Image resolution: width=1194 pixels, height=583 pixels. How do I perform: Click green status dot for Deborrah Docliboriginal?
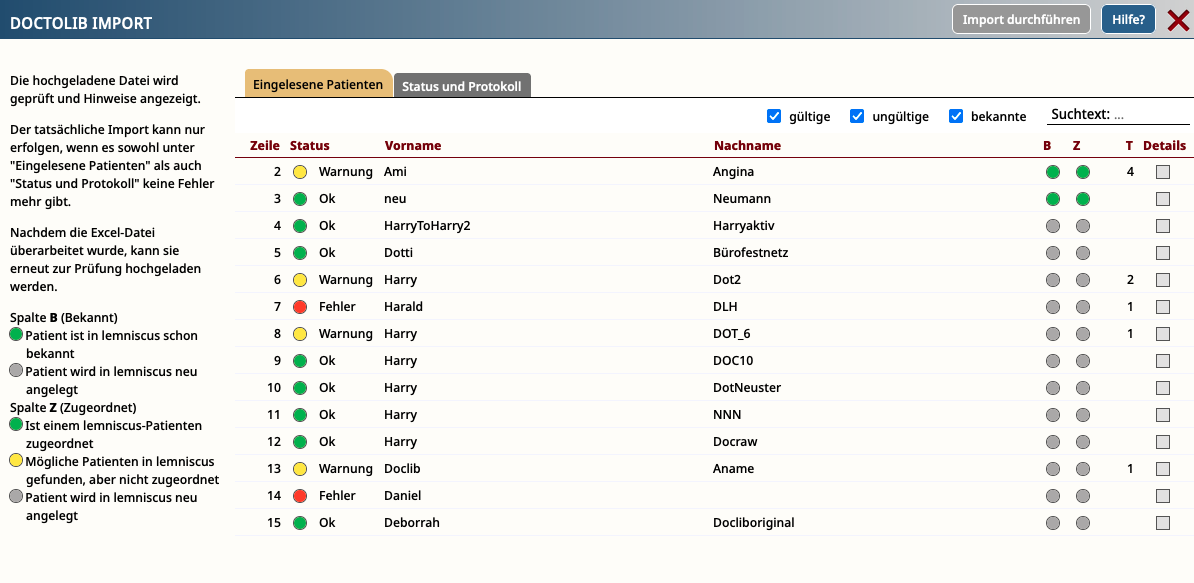pyautogui.click(x=300, y=523)
